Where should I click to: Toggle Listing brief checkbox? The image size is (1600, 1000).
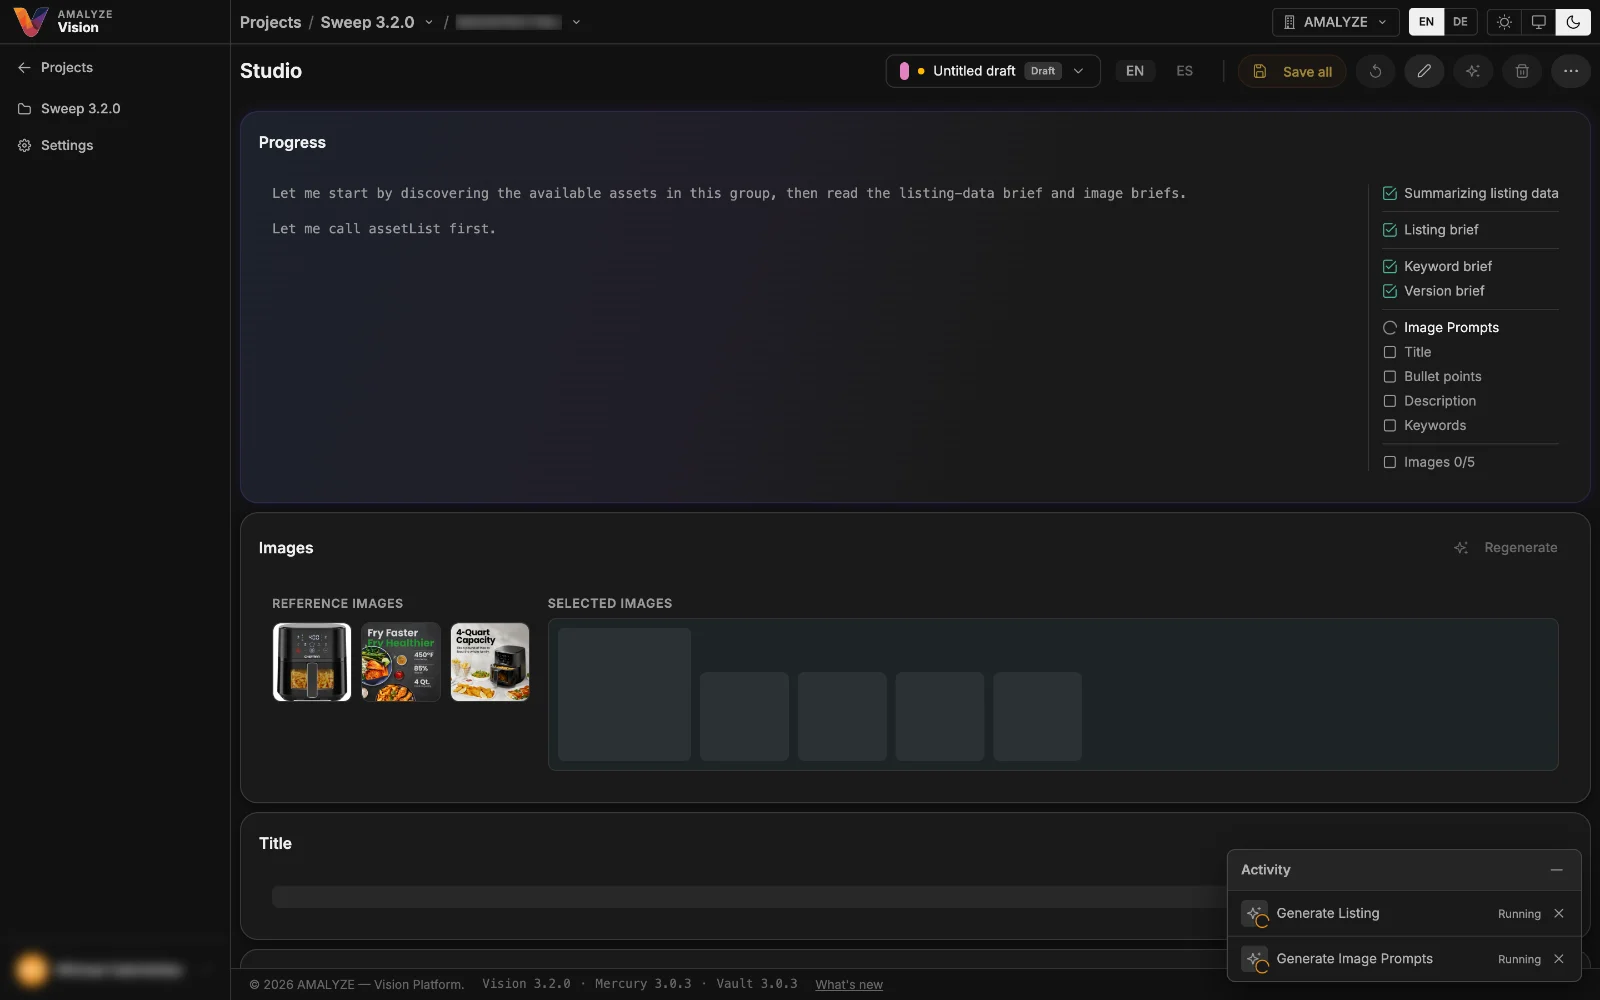1389,230
